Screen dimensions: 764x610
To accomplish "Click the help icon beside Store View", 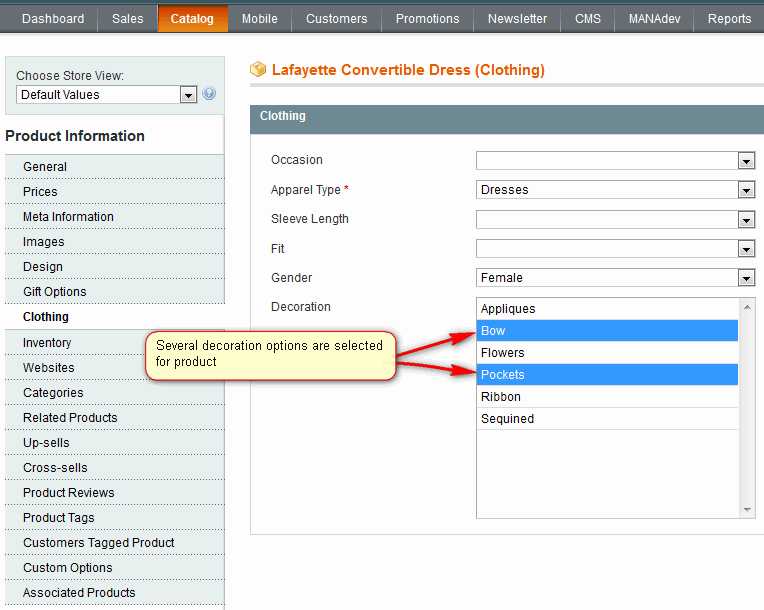I will pyautogui.click(x=209, y=94).
